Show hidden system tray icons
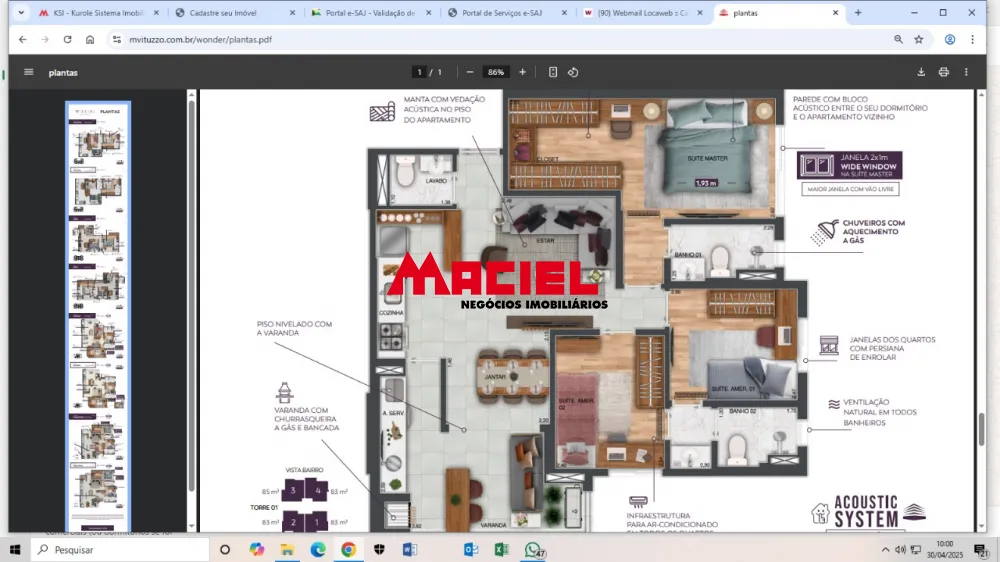The width and height of the screenshot is (1000, 562). tap(885, 549)
